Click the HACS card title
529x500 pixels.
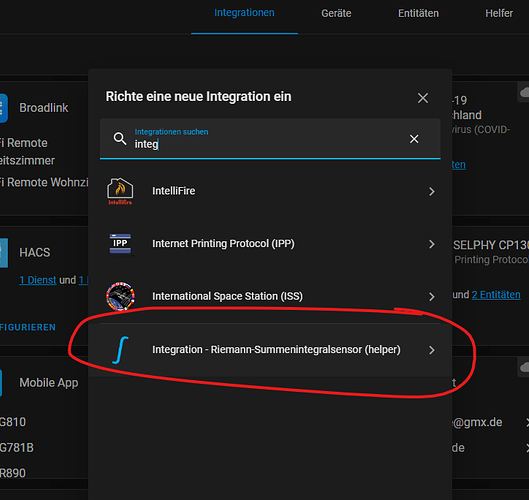click(35, 253)
